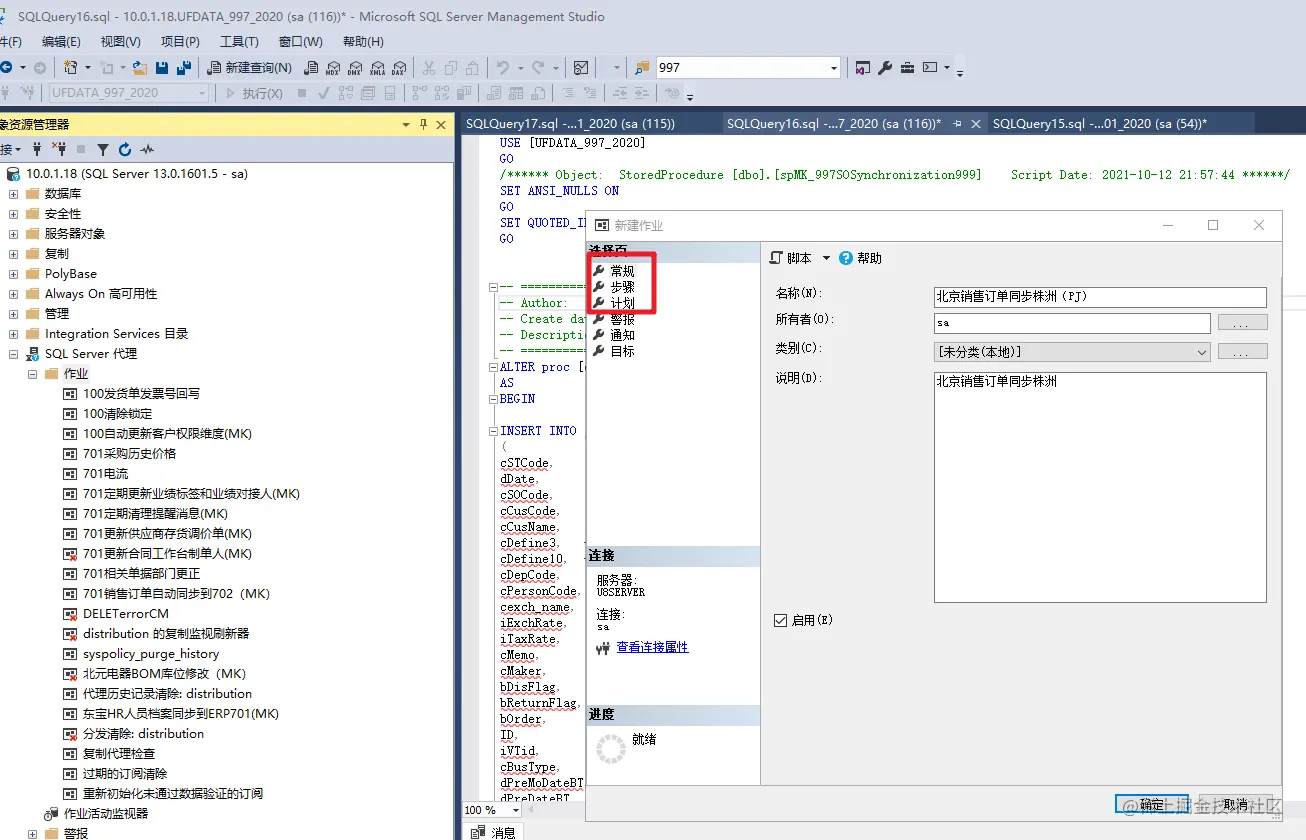This screenshot has width=1306, height=840.
Task: Close the SQLQuery16.sql tab
Action: 974,123
